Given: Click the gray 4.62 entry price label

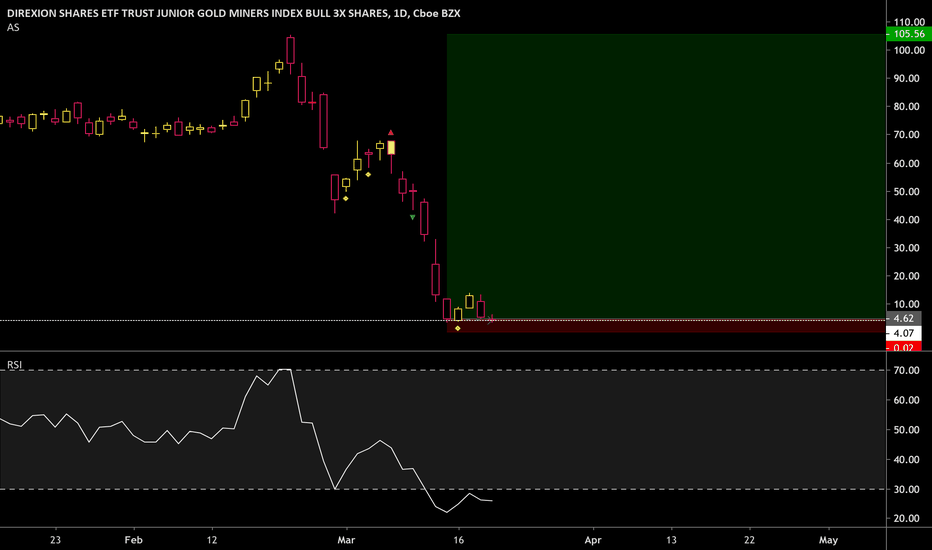Looking at the screenshot, I should [x=903, y=319].
